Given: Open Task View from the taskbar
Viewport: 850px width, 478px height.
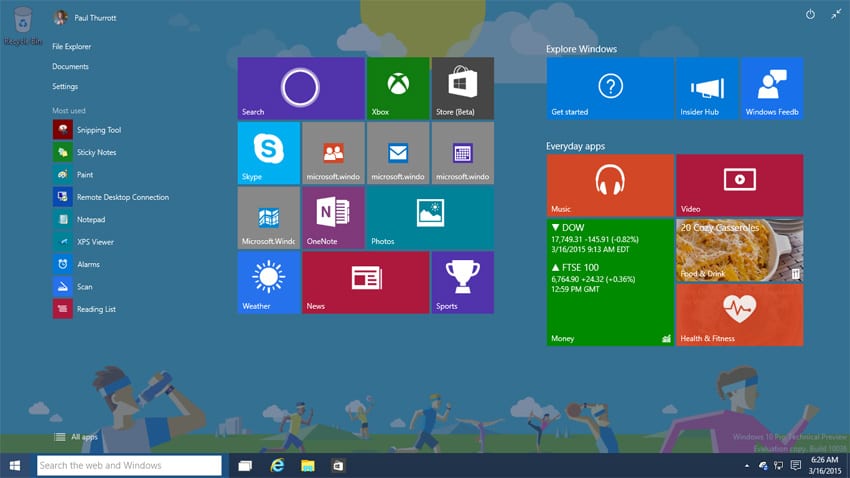Looking at the screenshot, I should 245,466.
